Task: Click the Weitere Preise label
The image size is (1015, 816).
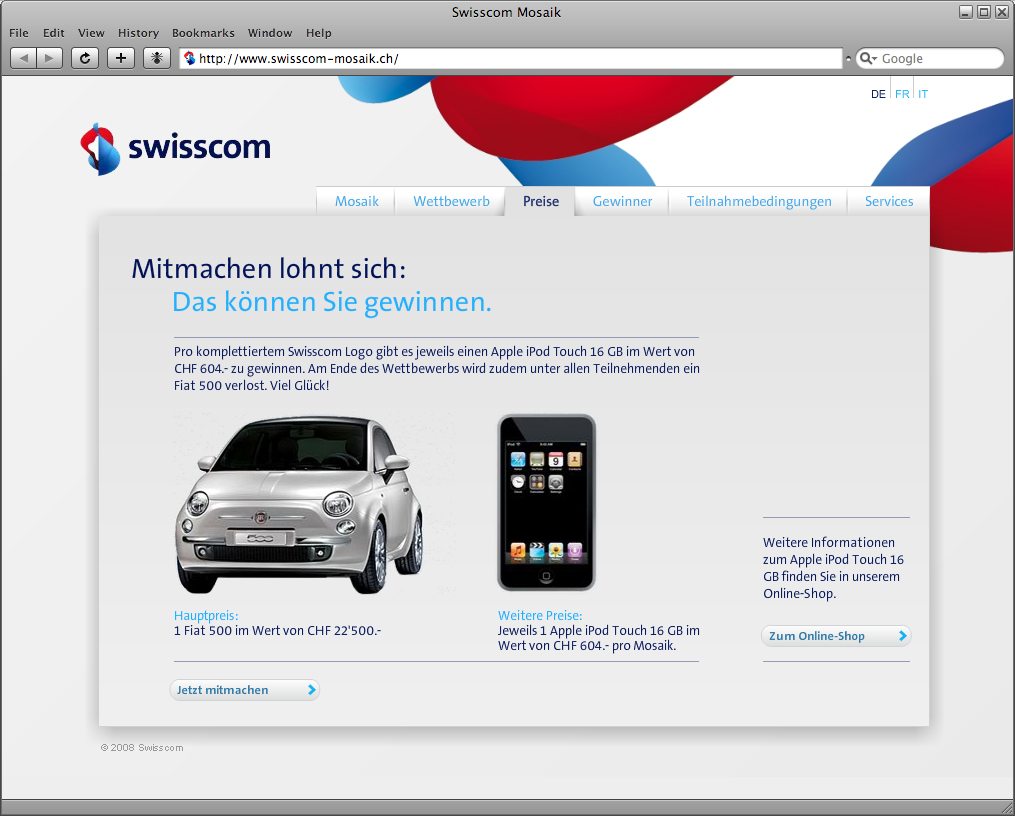Action: click(540, 615)
